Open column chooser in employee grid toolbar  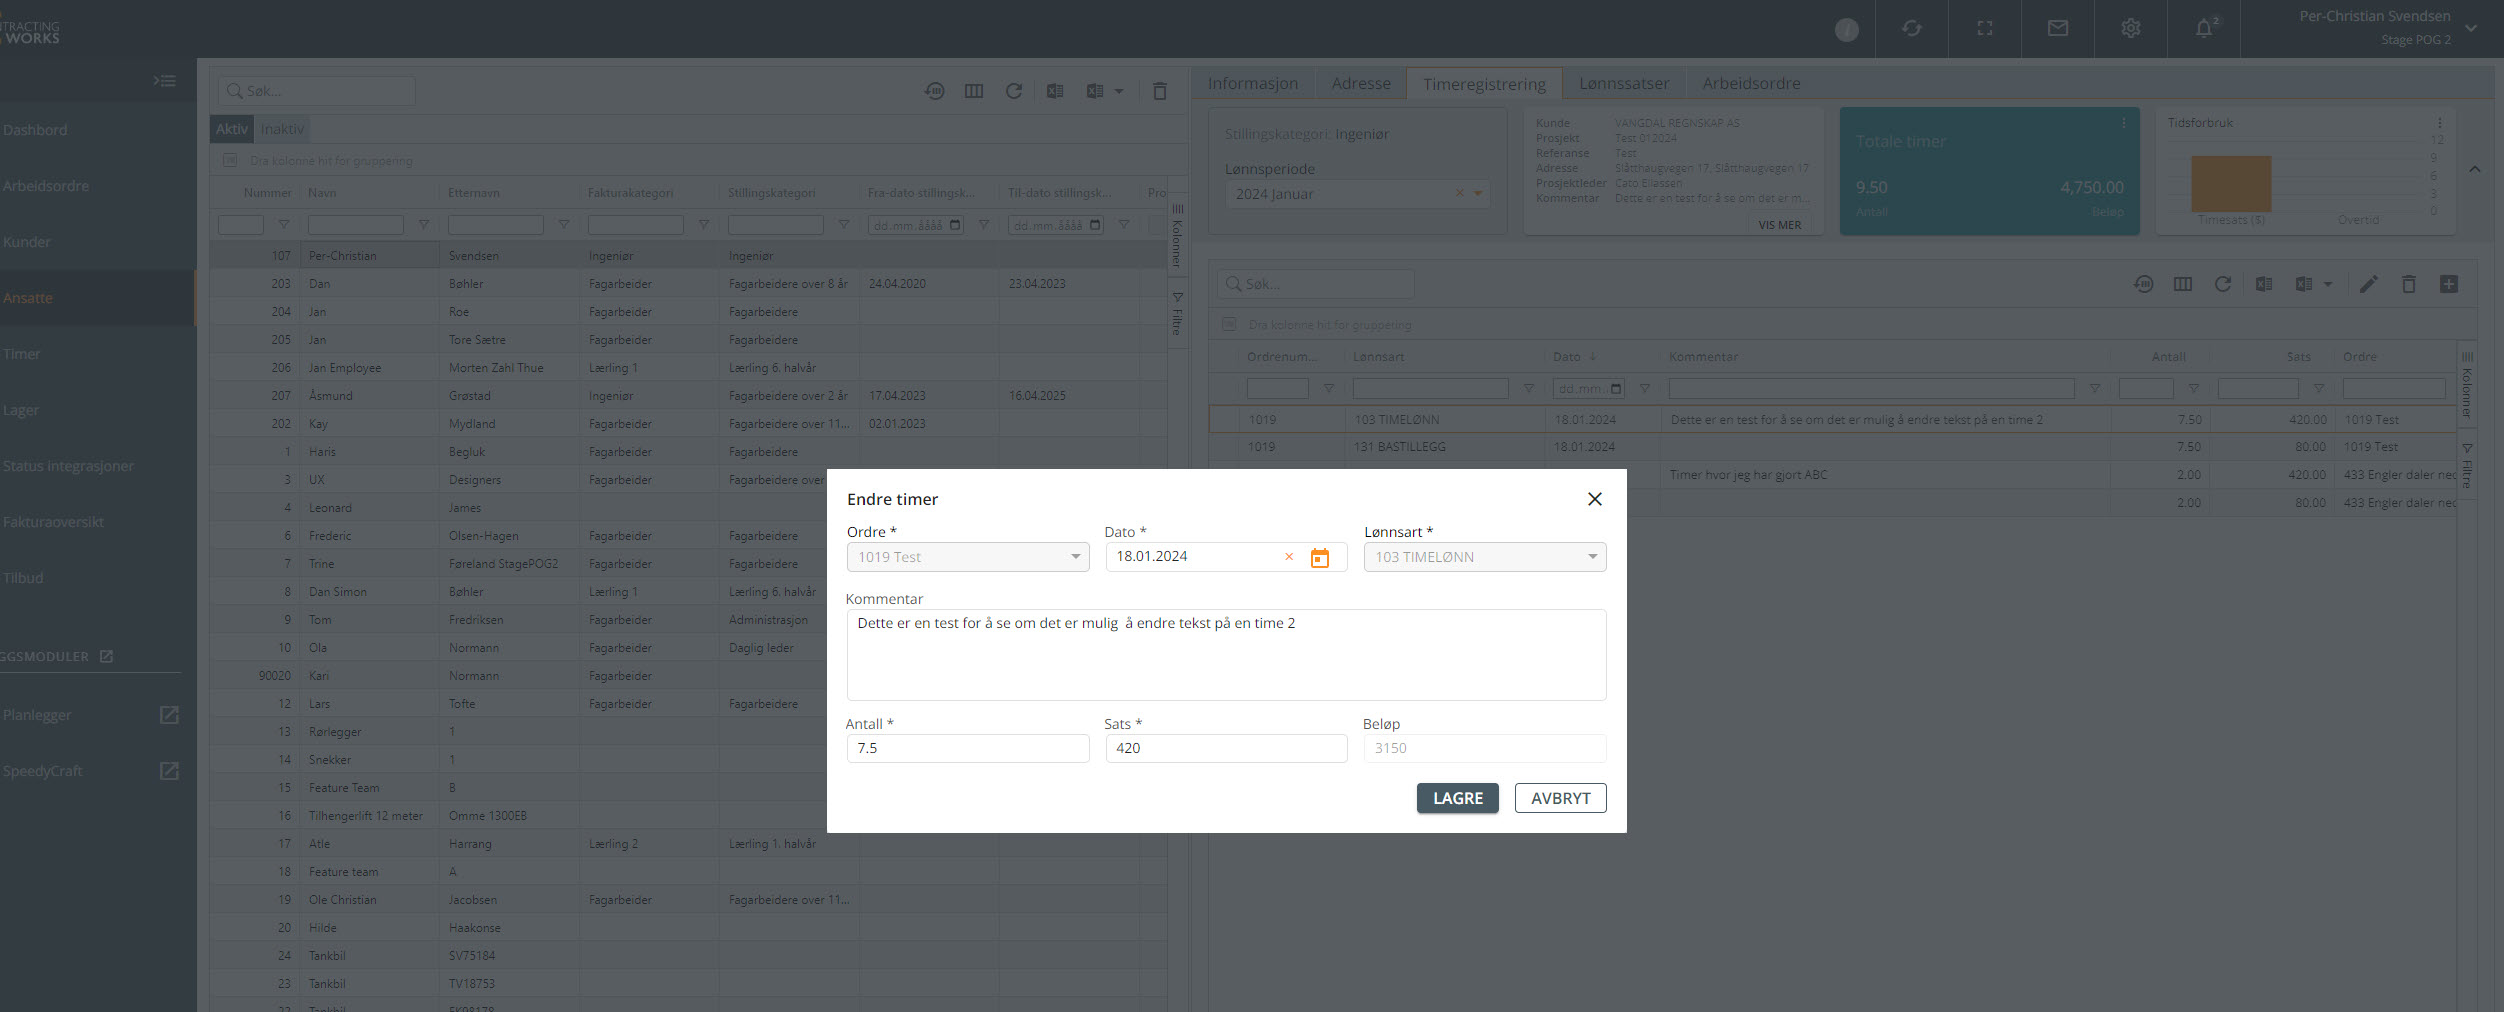pyautogui.click(x=974, y=91)
